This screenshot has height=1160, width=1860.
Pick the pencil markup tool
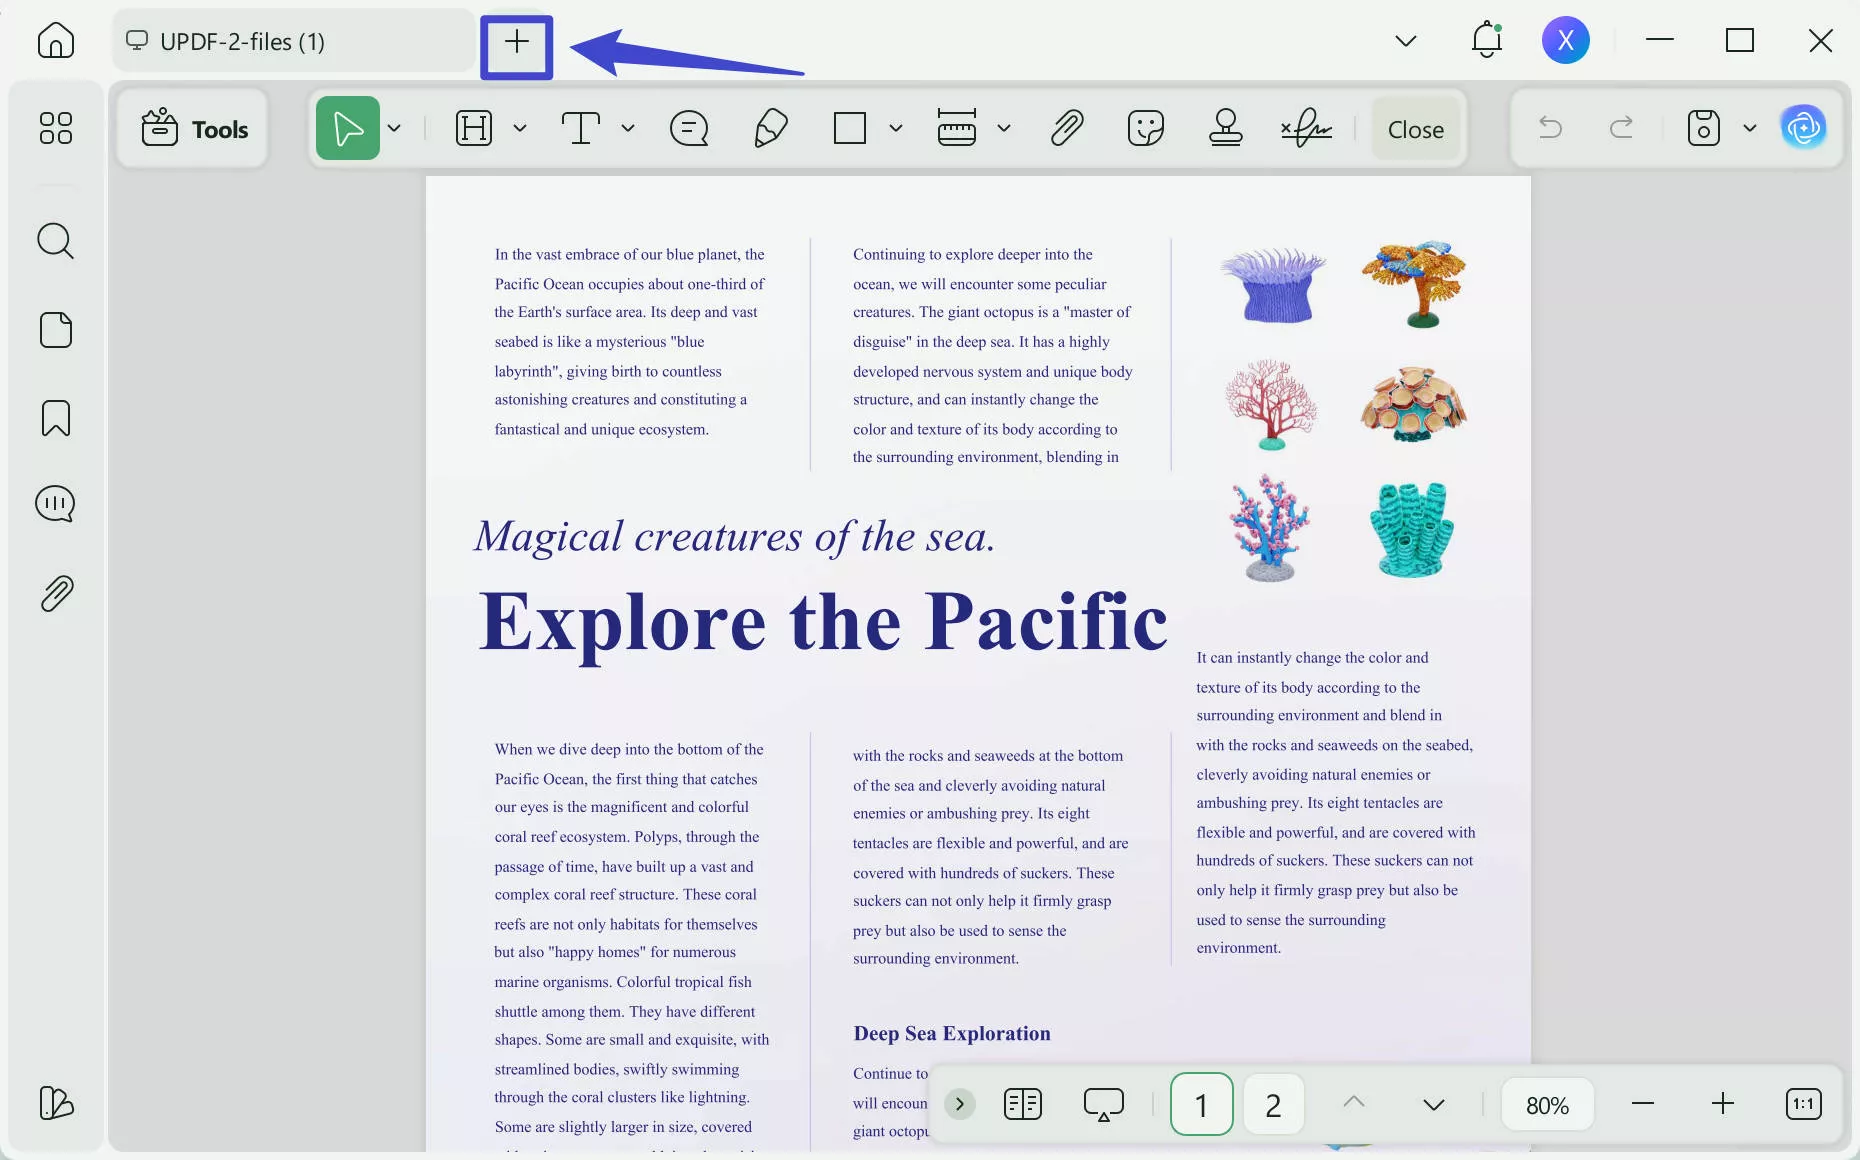(769, 128)
